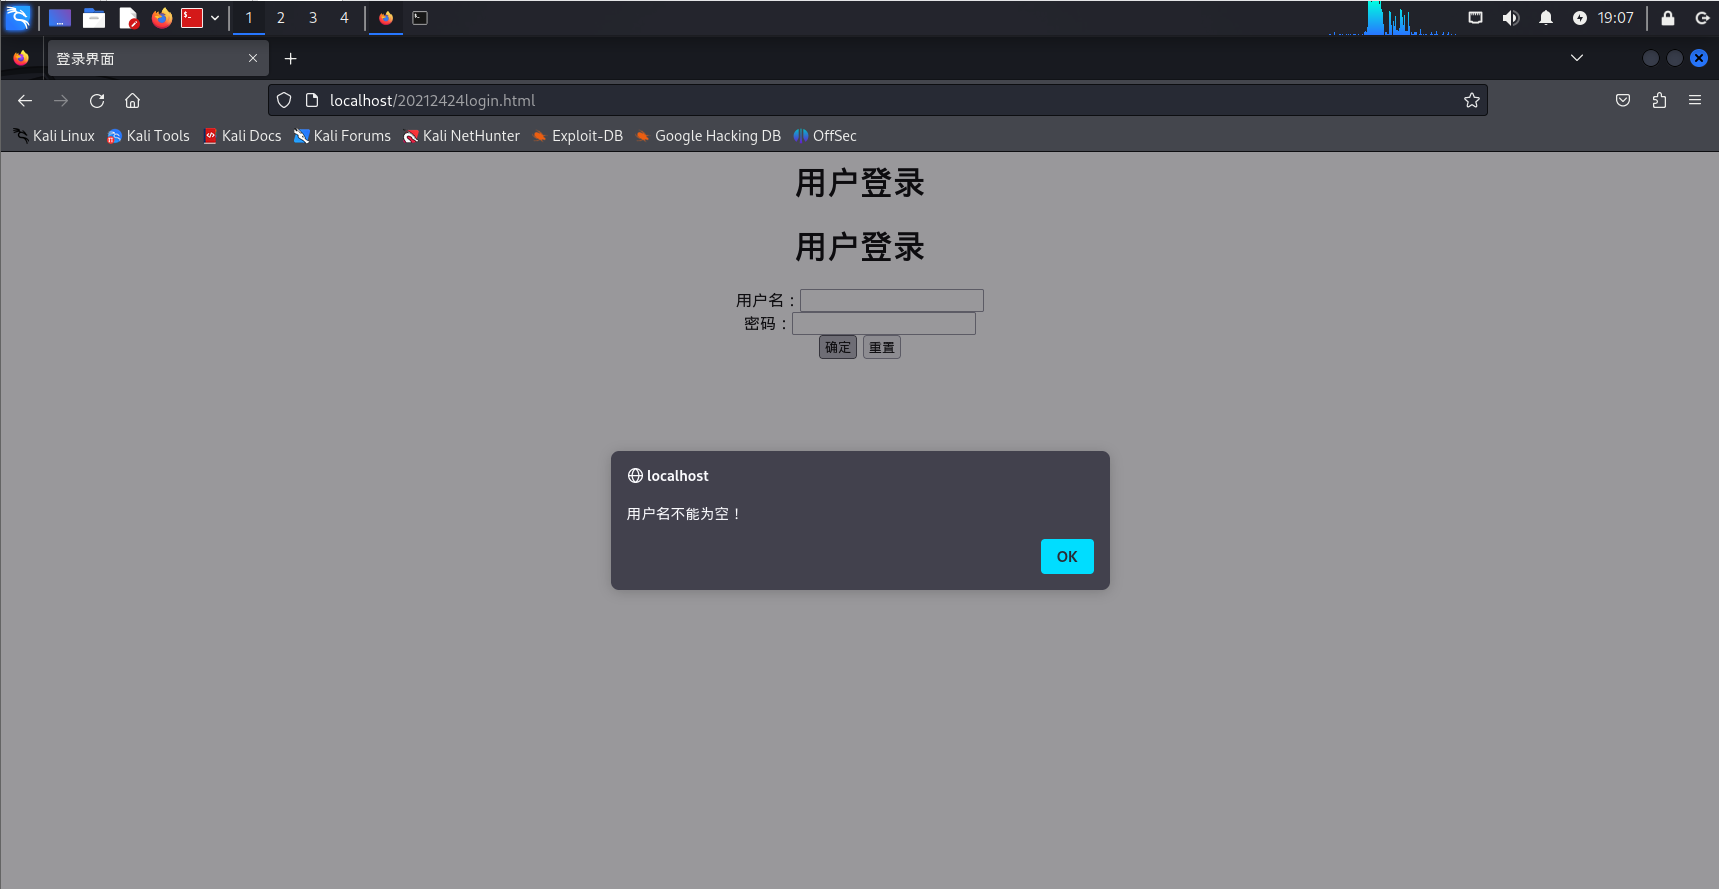
Task: Launch the text editor from the panel
Action: 128,18
